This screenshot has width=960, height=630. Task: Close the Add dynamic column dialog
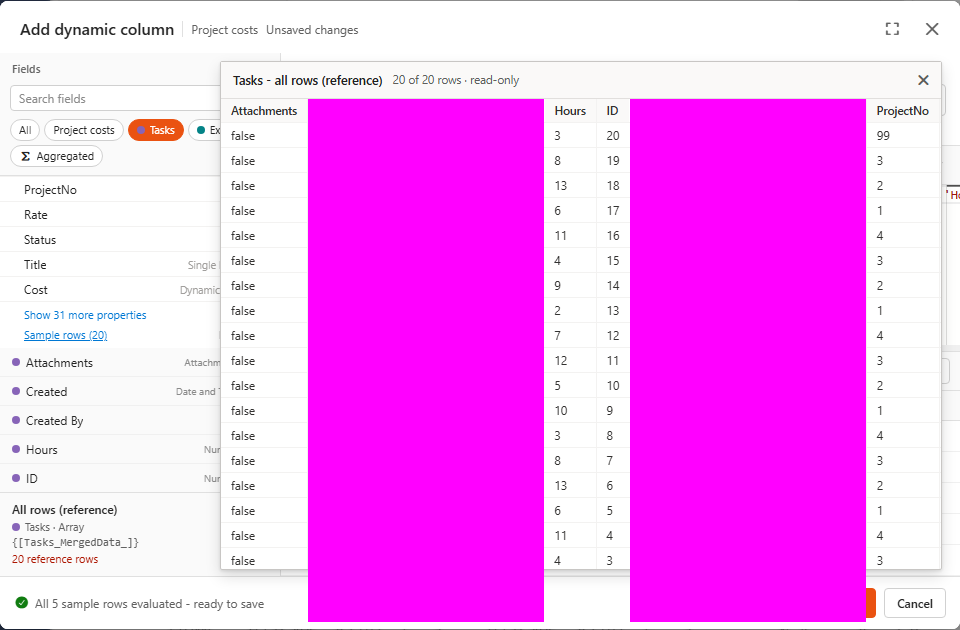(932, 29)
